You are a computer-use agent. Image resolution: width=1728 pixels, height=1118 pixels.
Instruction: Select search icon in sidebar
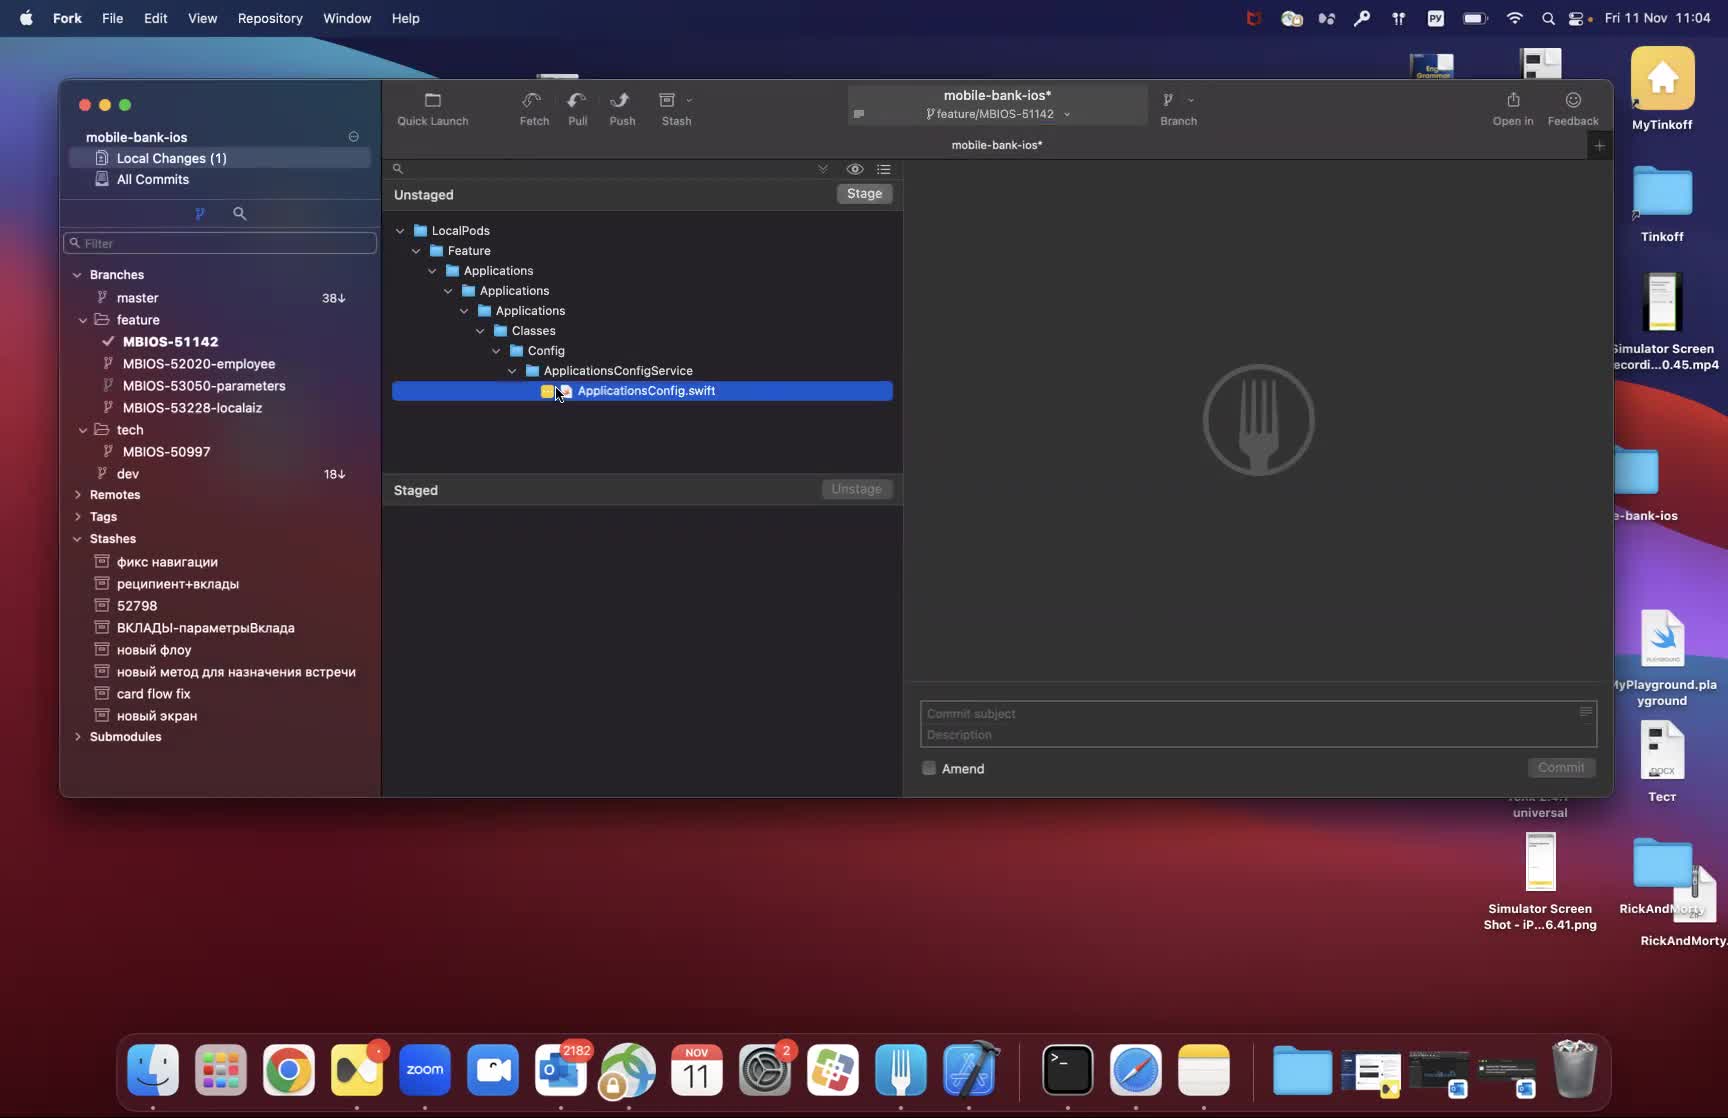tap(240, 213)
